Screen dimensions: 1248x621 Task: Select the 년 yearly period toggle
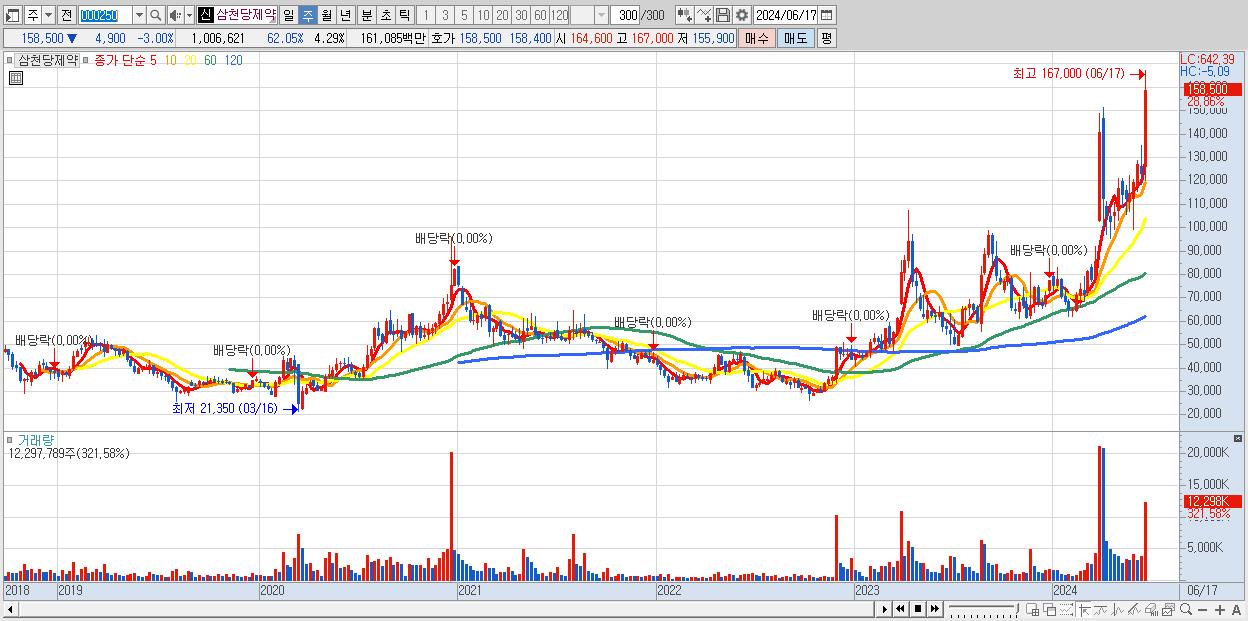tap(345, 16)
